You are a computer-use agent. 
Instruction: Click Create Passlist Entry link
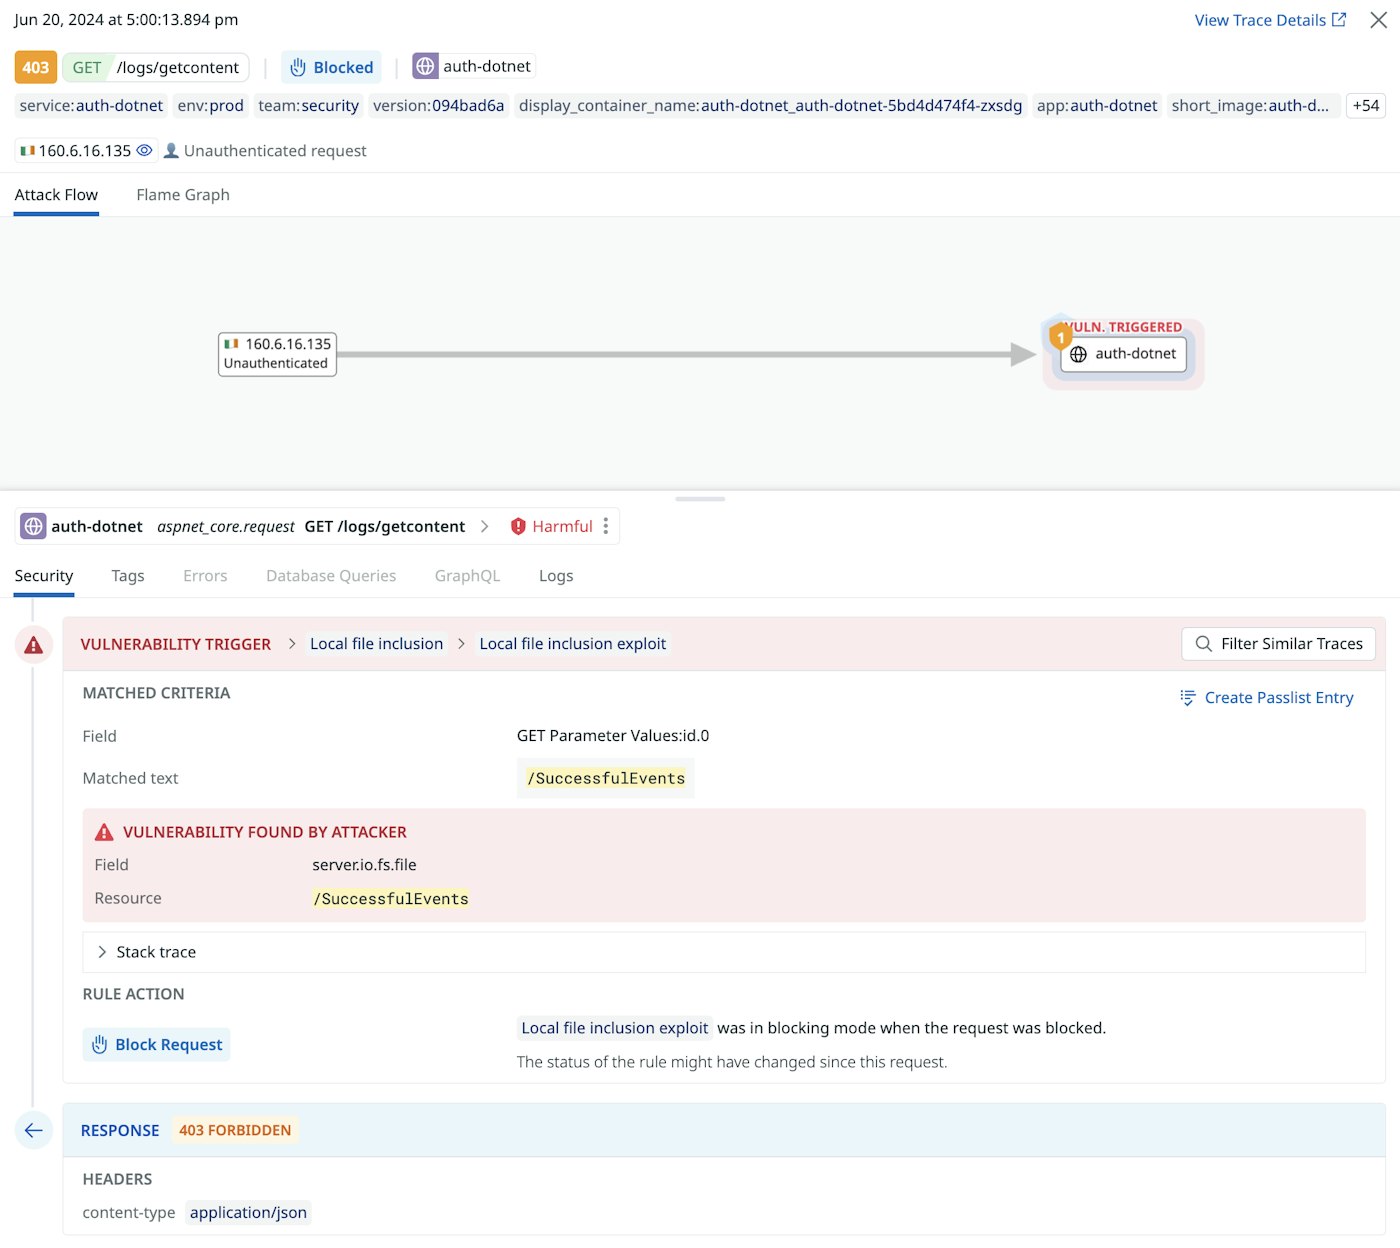point(1266,698)
